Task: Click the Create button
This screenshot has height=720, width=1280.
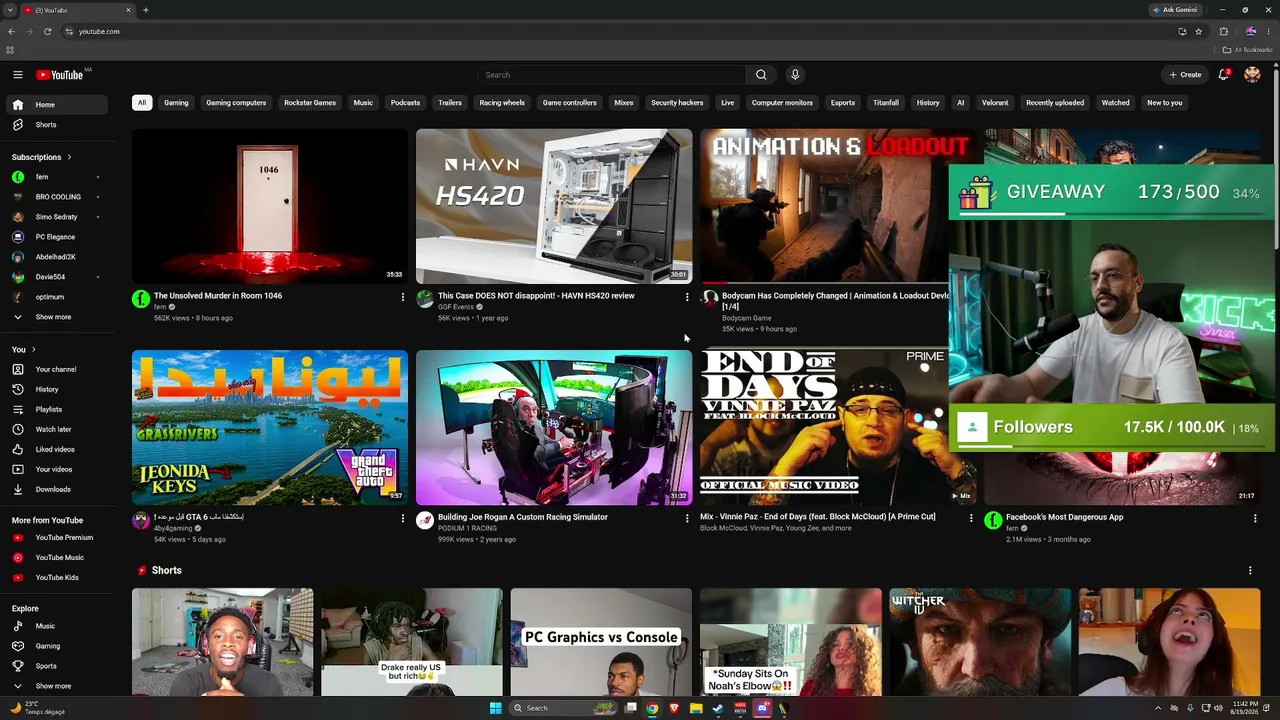Action: pos(1185,75)
